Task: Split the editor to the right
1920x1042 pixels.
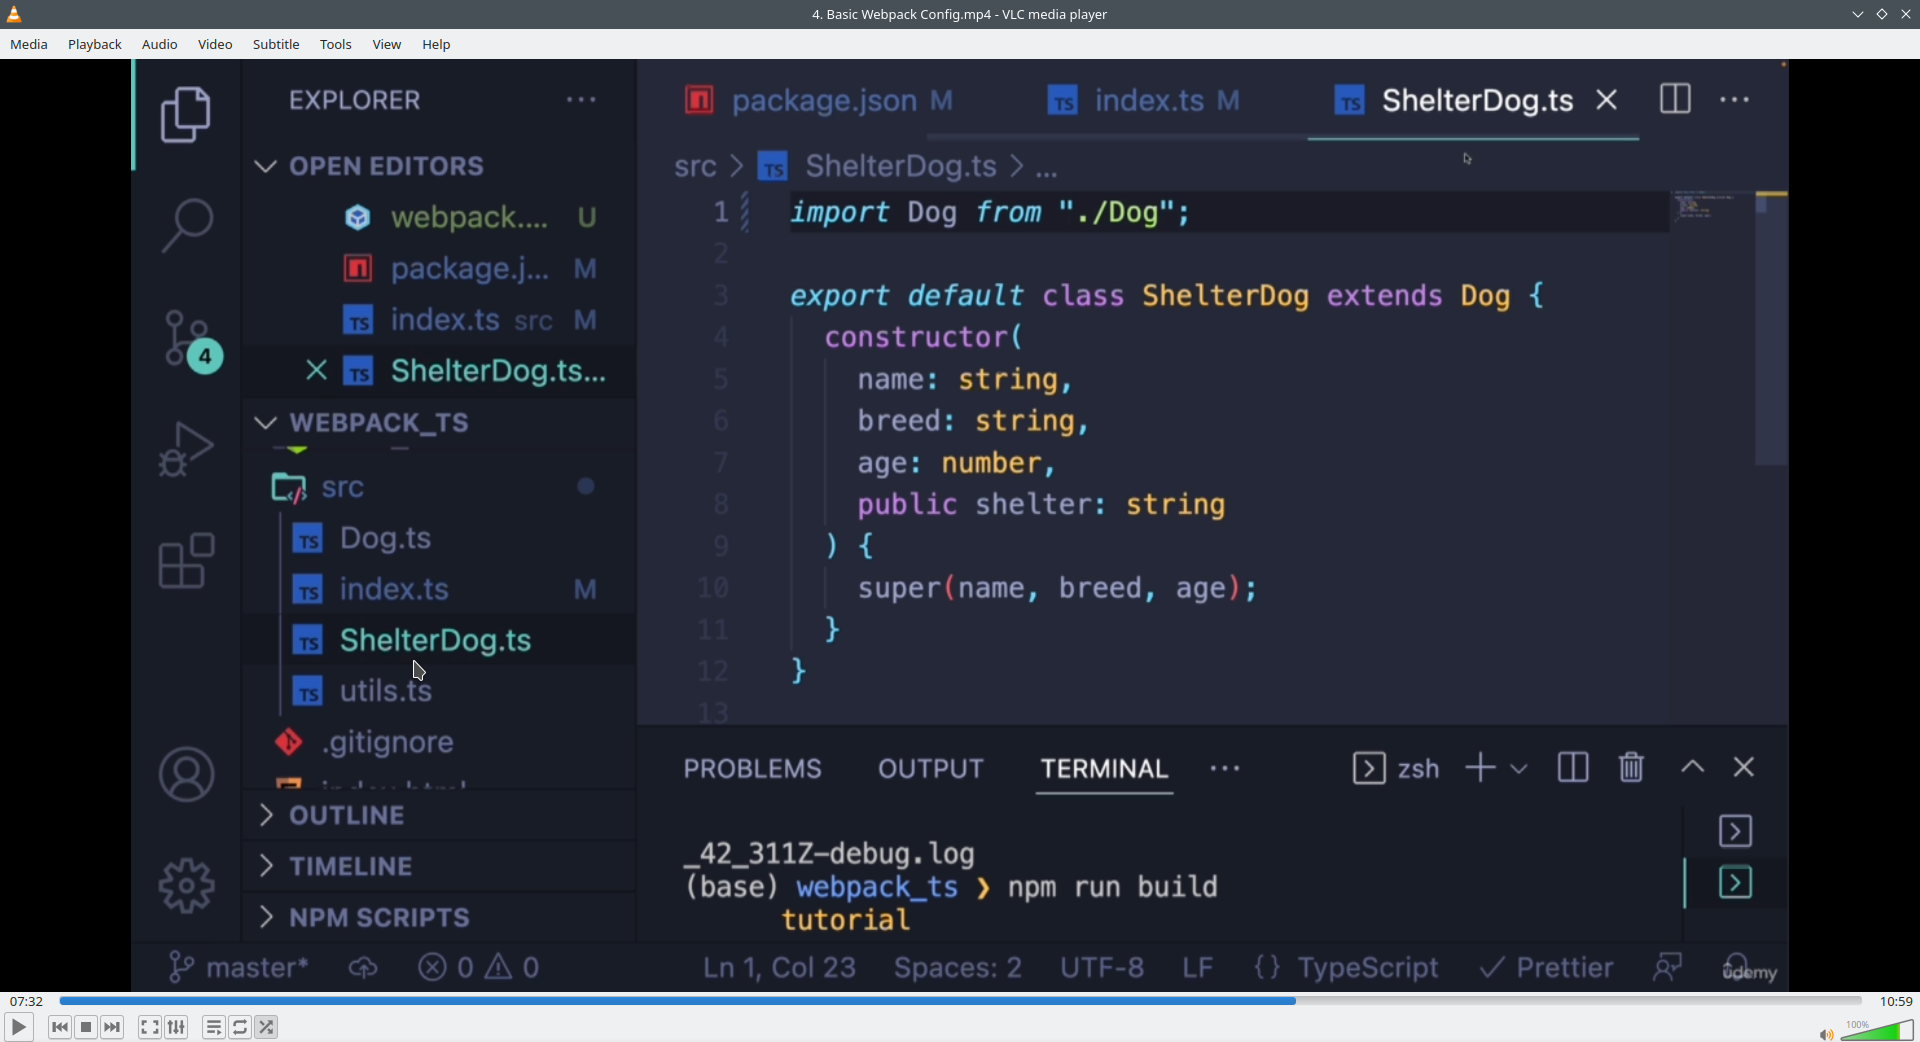Action: click(1675, 99)
